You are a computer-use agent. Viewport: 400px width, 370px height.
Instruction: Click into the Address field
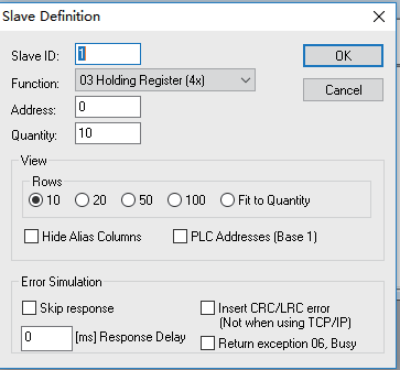[108, 107]
